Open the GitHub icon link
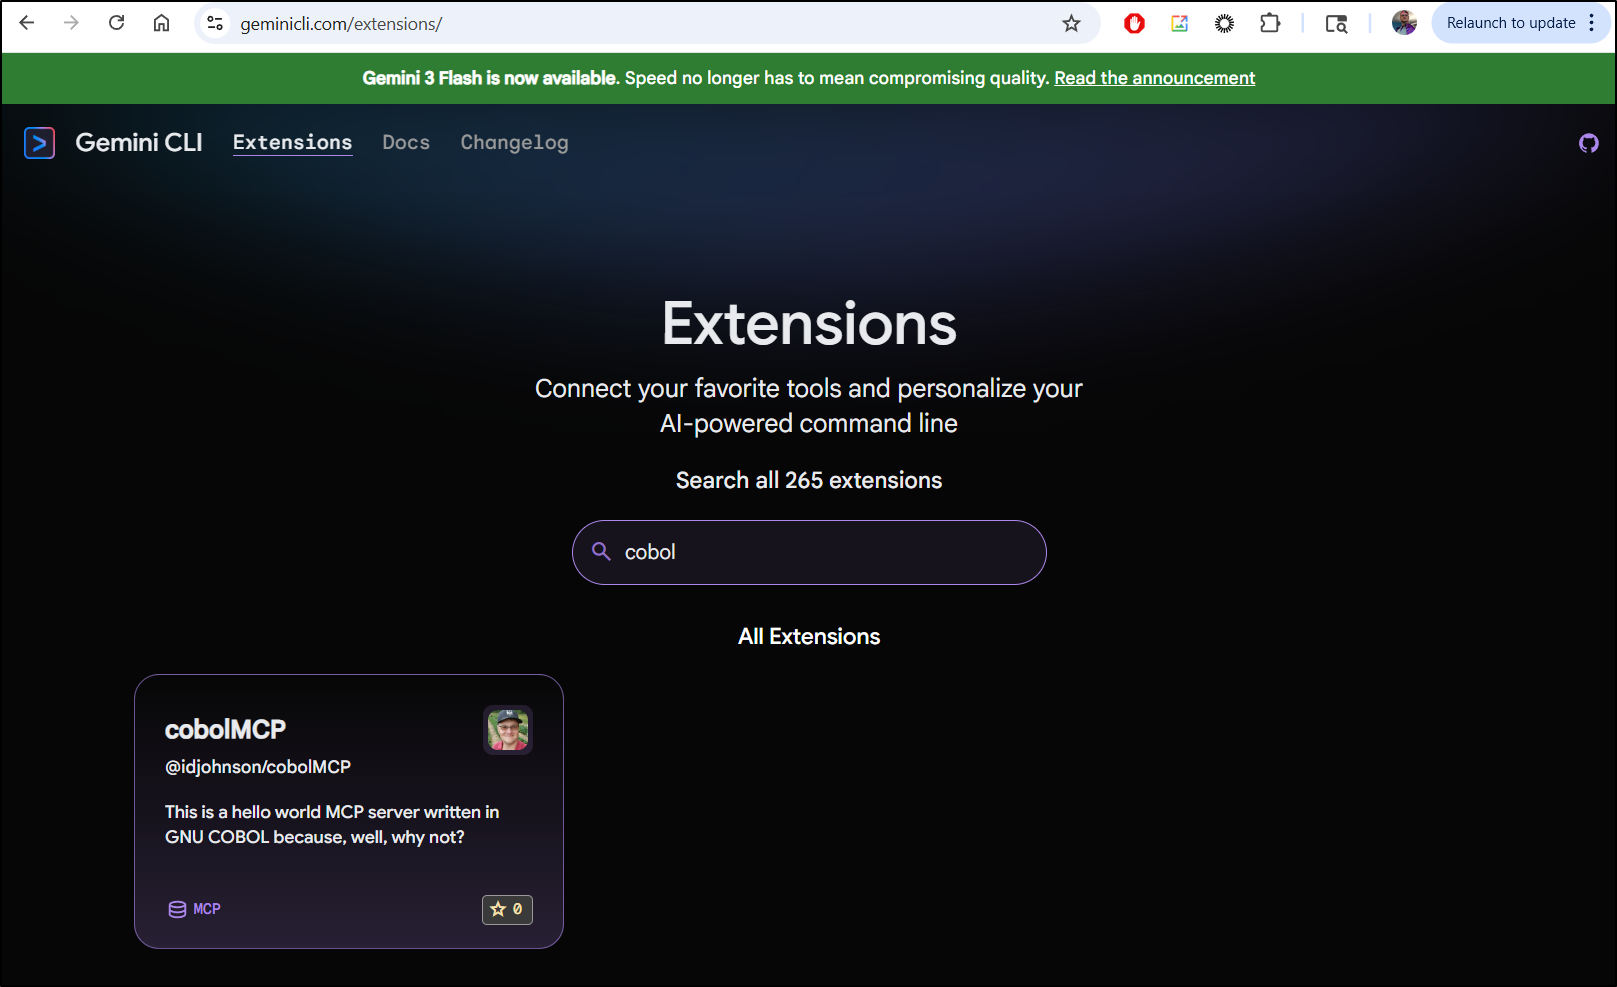 point(1588,143)
